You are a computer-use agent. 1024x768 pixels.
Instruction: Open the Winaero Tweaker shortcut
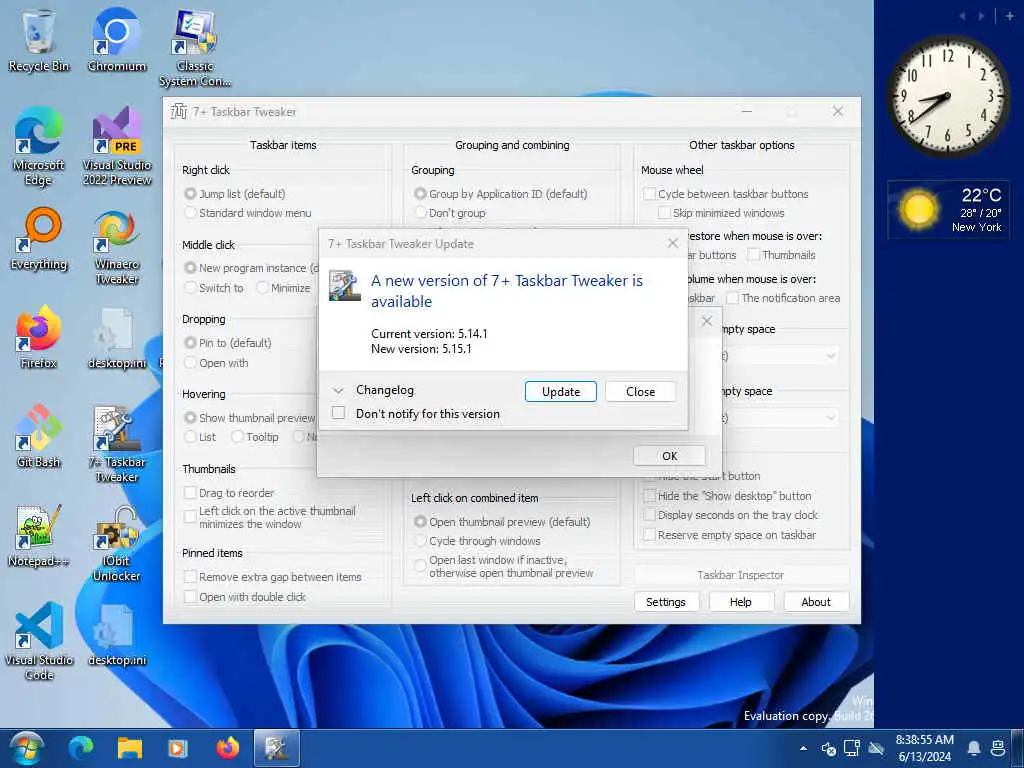point(117,248)
